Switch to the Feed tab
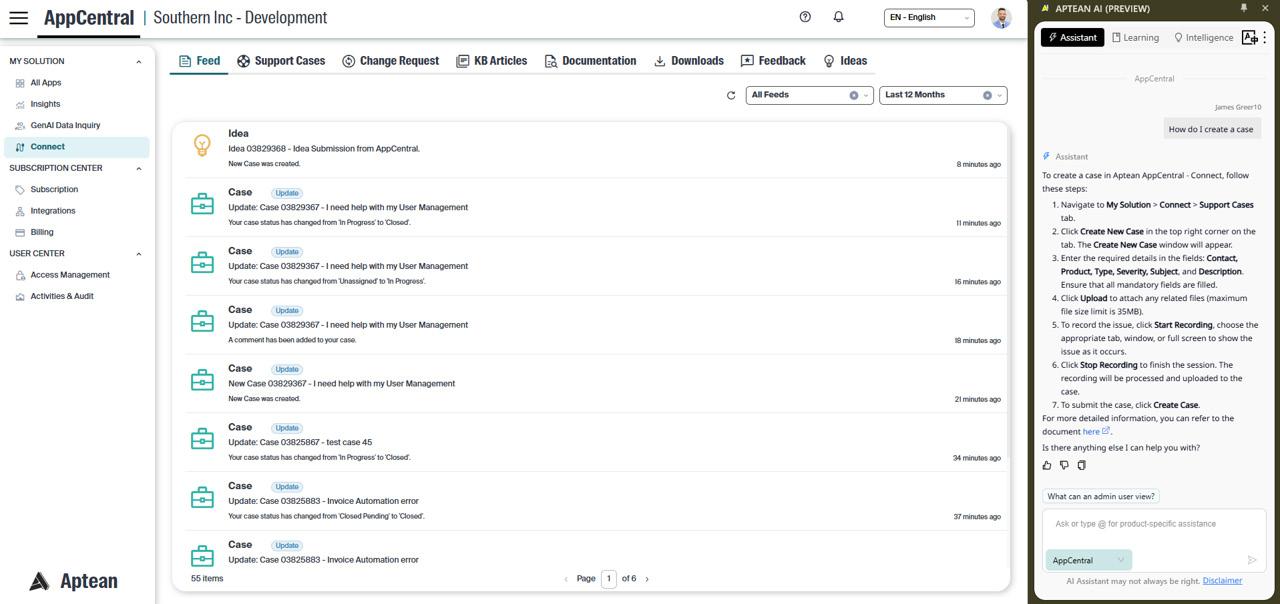The image size is (1280, 604). pyautogui.click(x=199, y=61)
